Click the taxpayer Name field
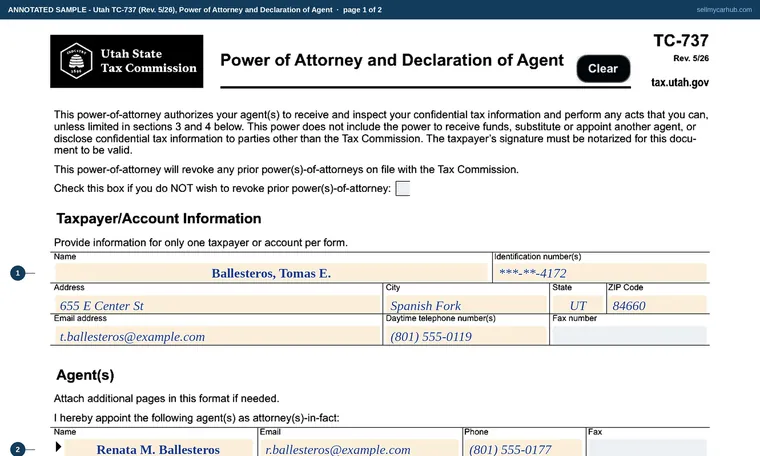 [x=271, y=273]
